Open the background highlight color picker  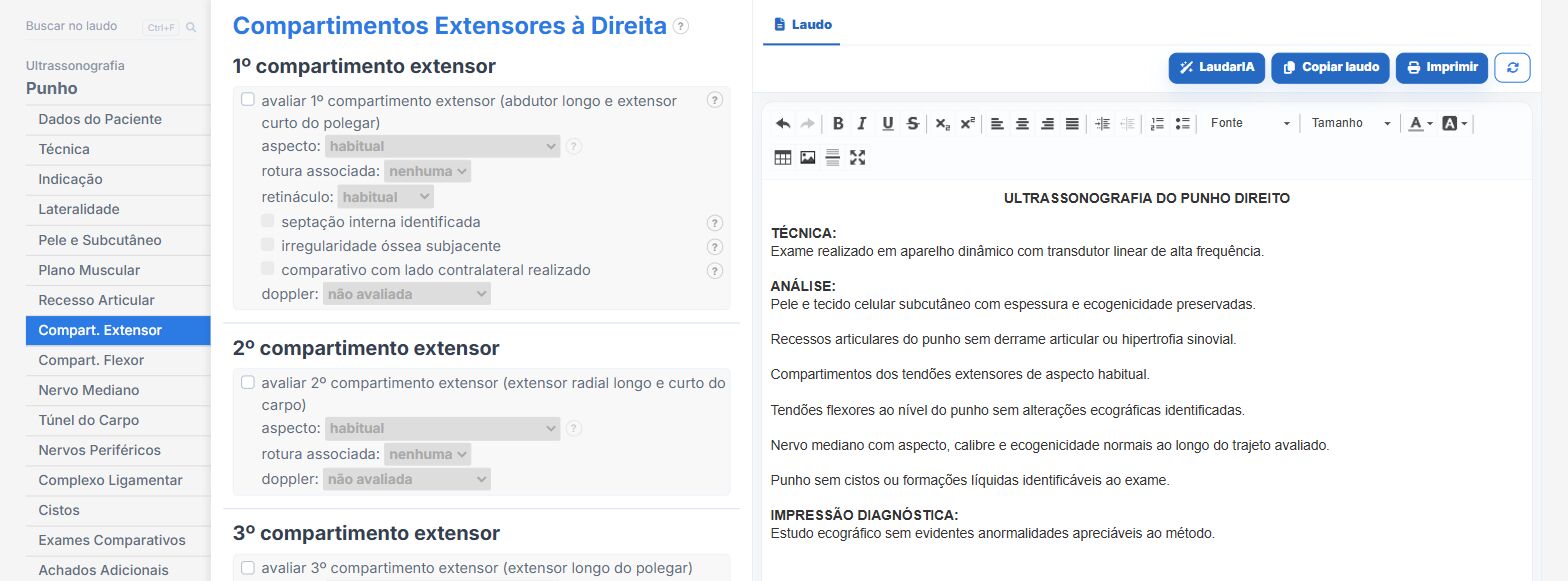[x=1455, y=123]
